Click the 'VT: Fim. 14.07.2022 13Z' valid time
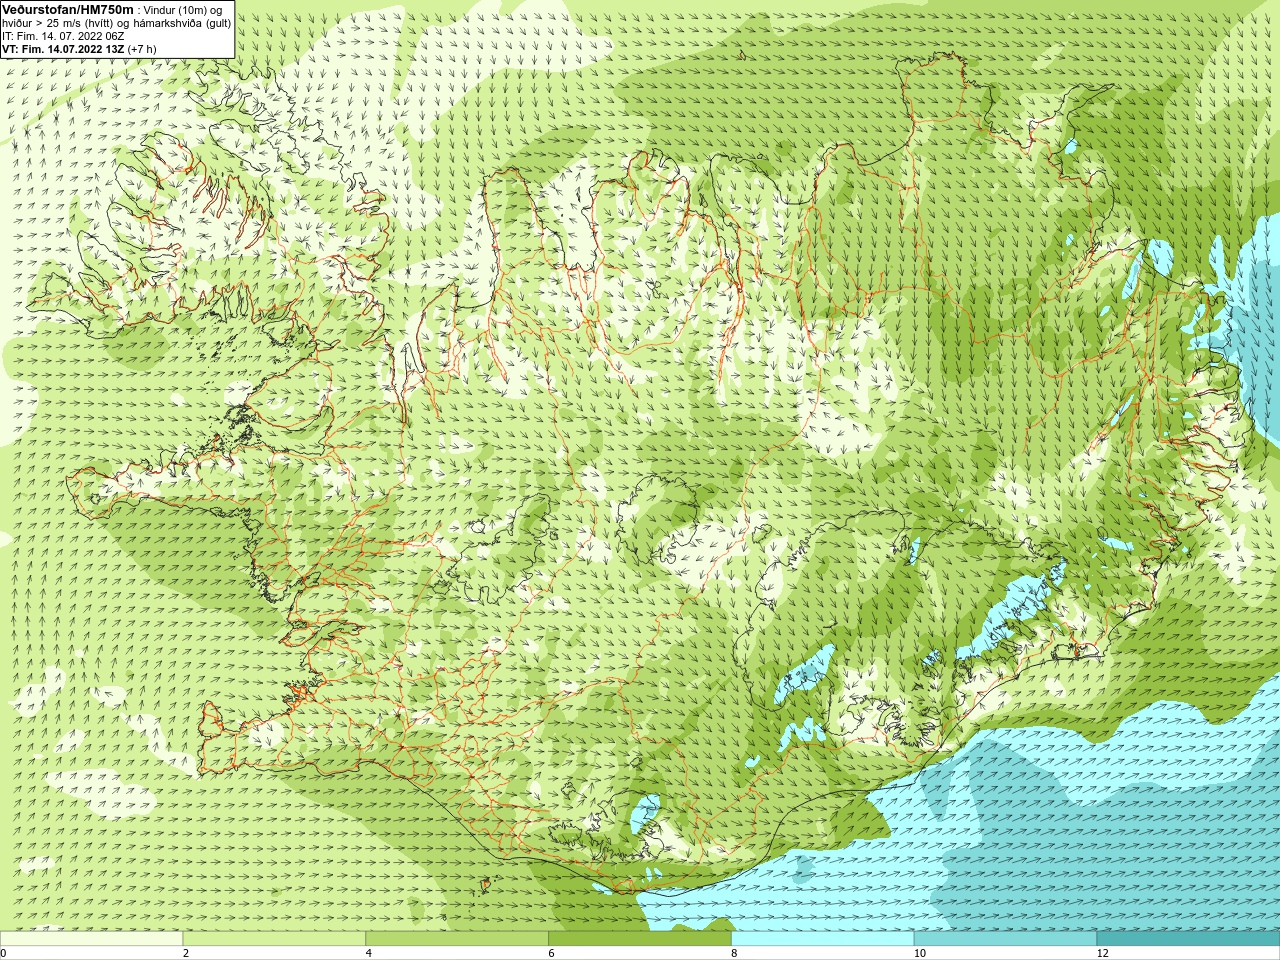The width and height of the screenshot is (1280, 960). (63, 49)
